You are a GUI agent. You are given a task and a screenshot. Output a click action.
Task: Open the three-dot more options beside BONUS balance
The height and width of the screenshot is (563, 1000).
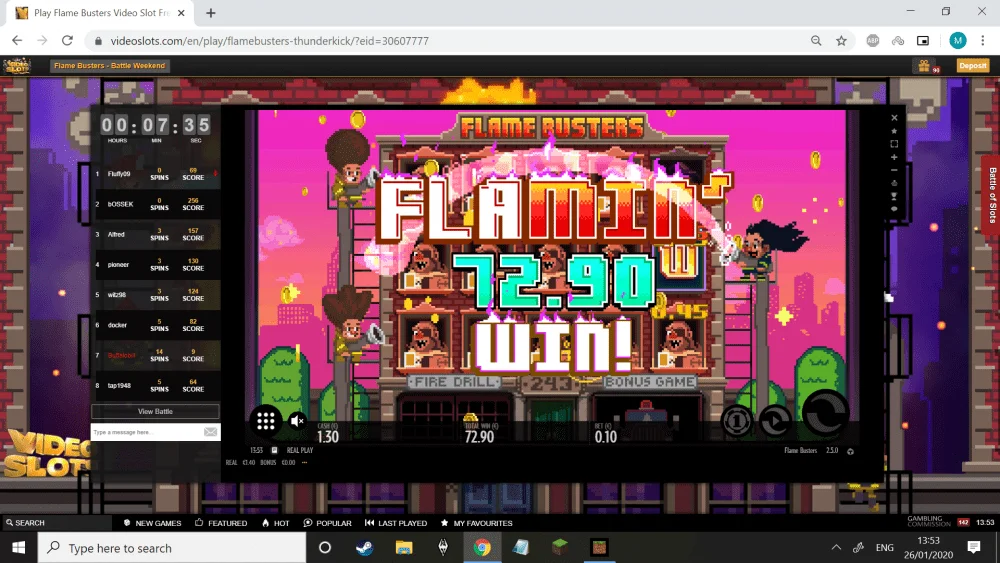[304, 463]
